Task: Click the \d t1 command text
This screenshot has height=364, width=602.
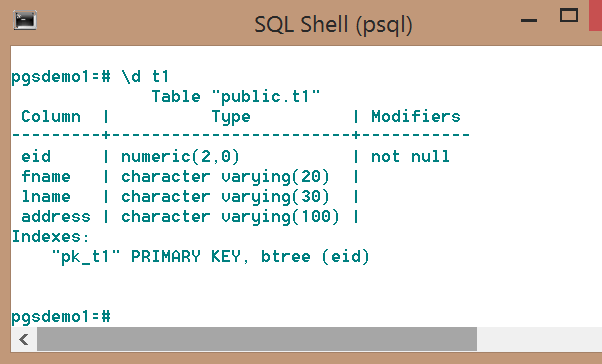Action: point(145,77)
